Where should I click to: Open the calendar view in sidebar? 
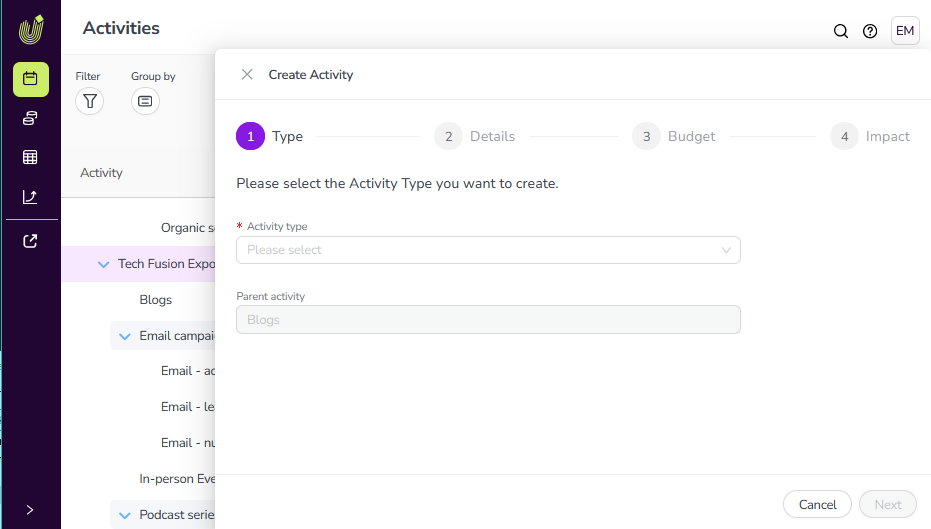[30, 79]
